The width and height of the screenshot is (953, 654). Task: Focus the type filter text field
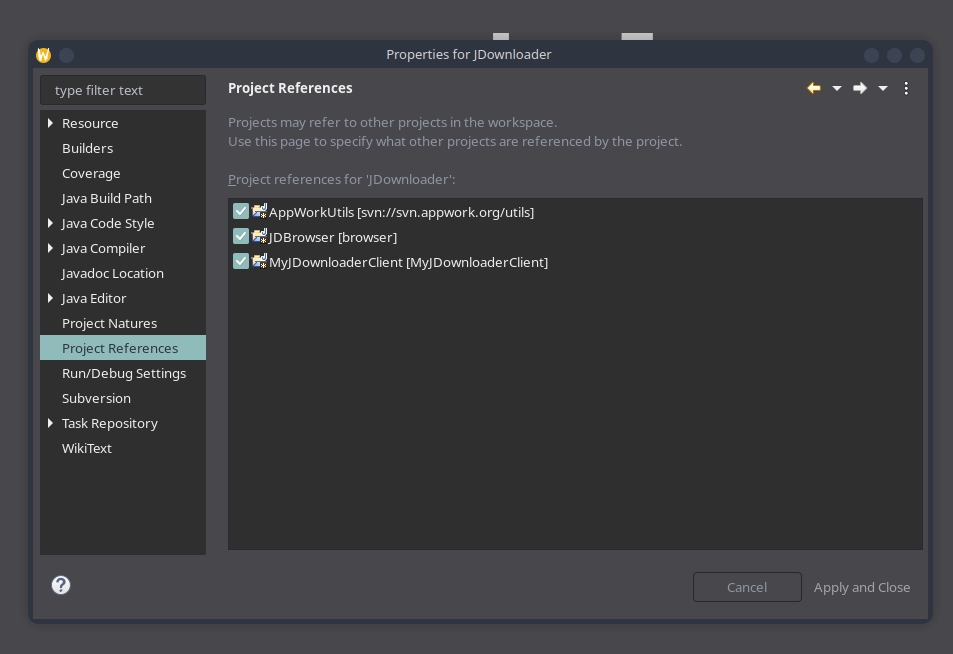click(123, 90)
